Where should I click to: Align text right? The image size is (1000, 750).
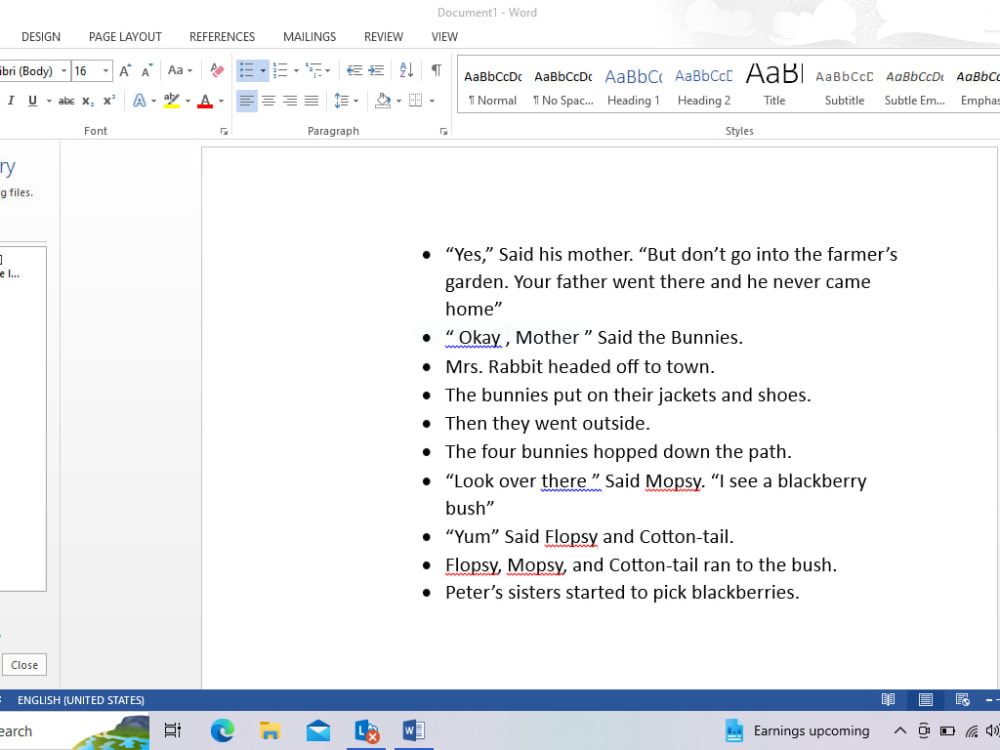pyautogui.click(x=290, y=101)
